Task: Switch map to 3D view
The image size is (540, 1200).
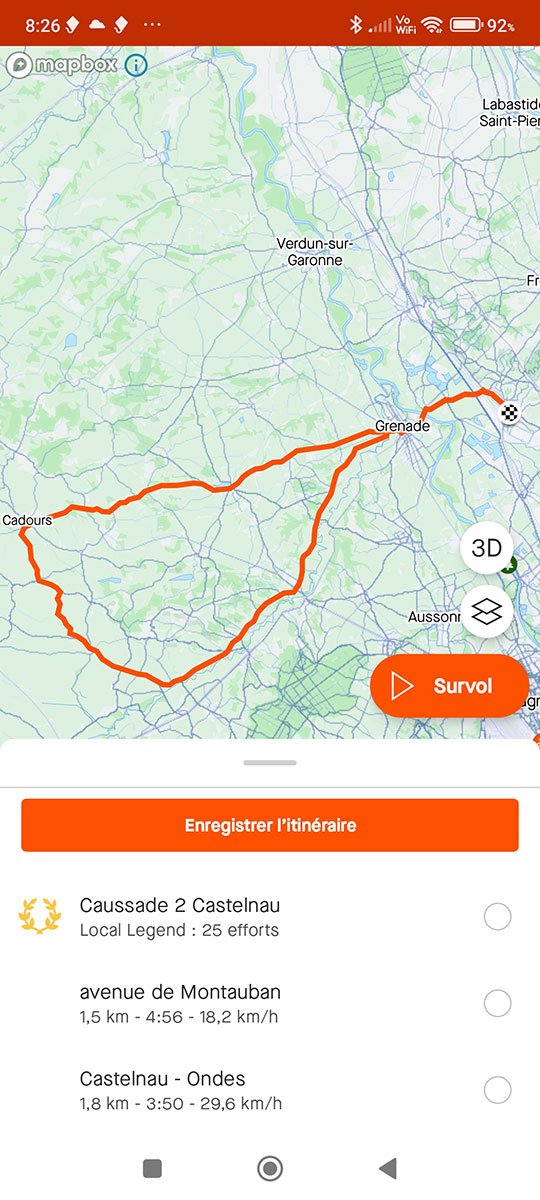Action: (x=486, y=548)
